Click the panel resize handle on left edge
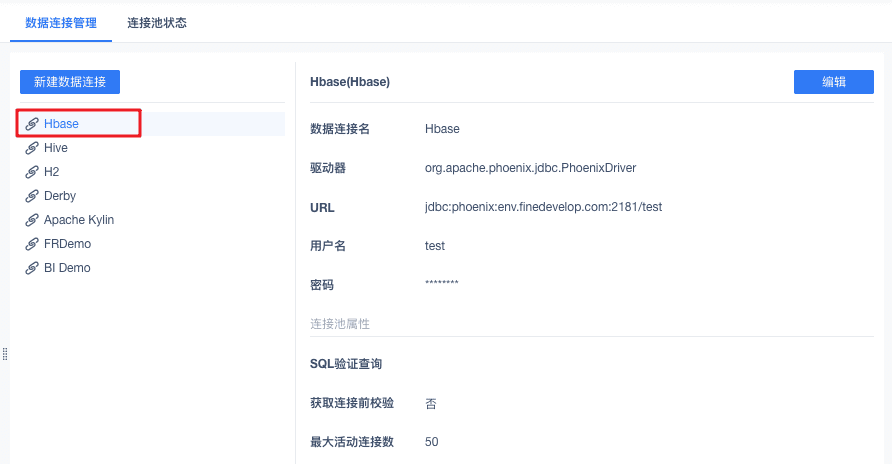 pos(5,354)
